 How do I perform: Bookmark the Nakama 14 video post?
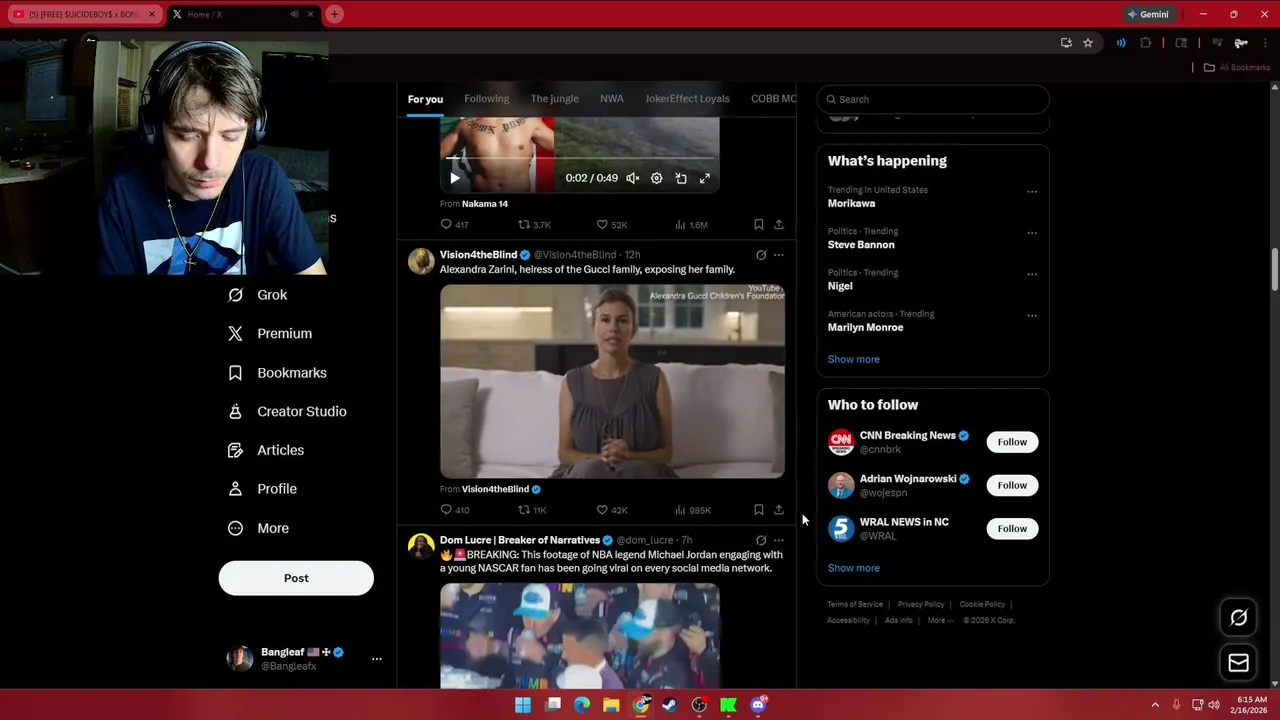(759, 225)
